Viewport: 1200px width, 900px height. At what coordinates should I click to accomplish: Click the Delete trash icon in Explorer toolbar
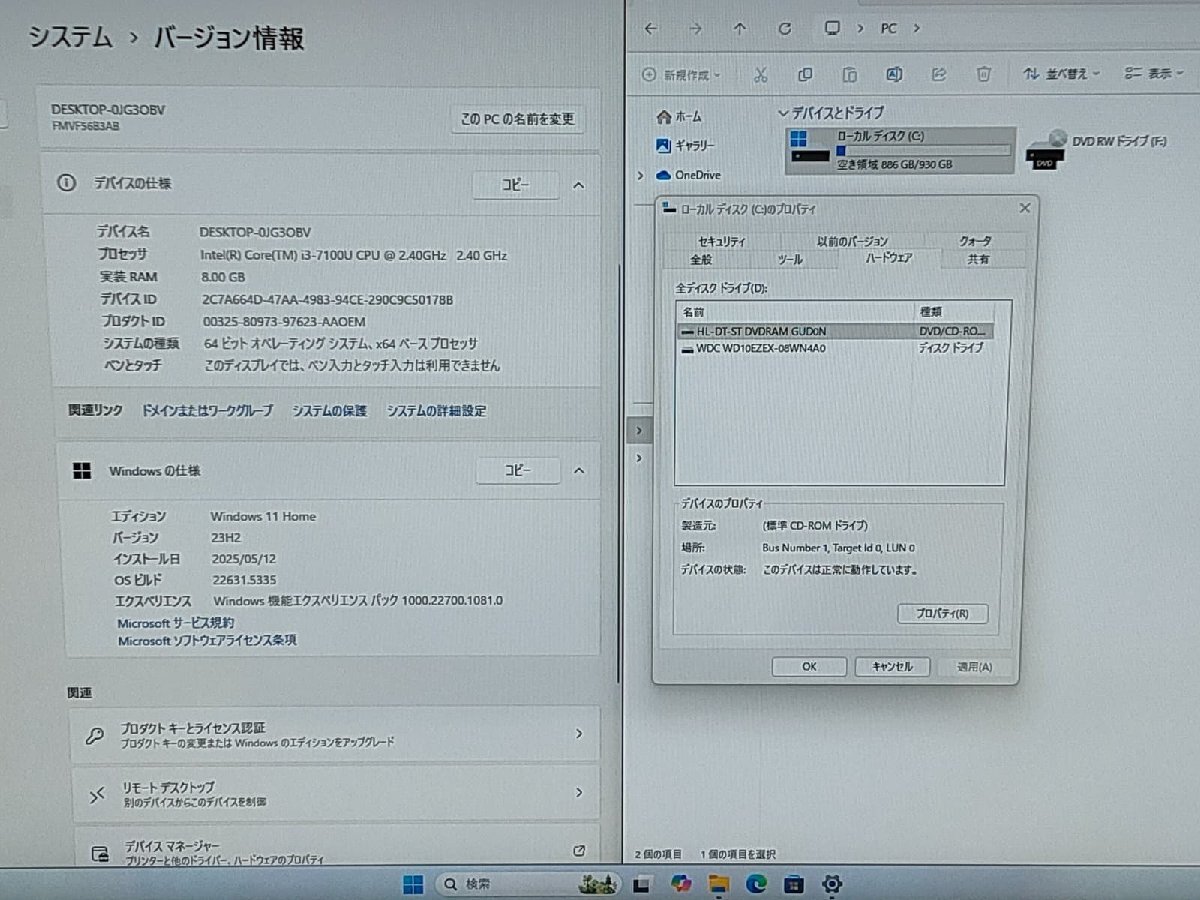point(984,74)
